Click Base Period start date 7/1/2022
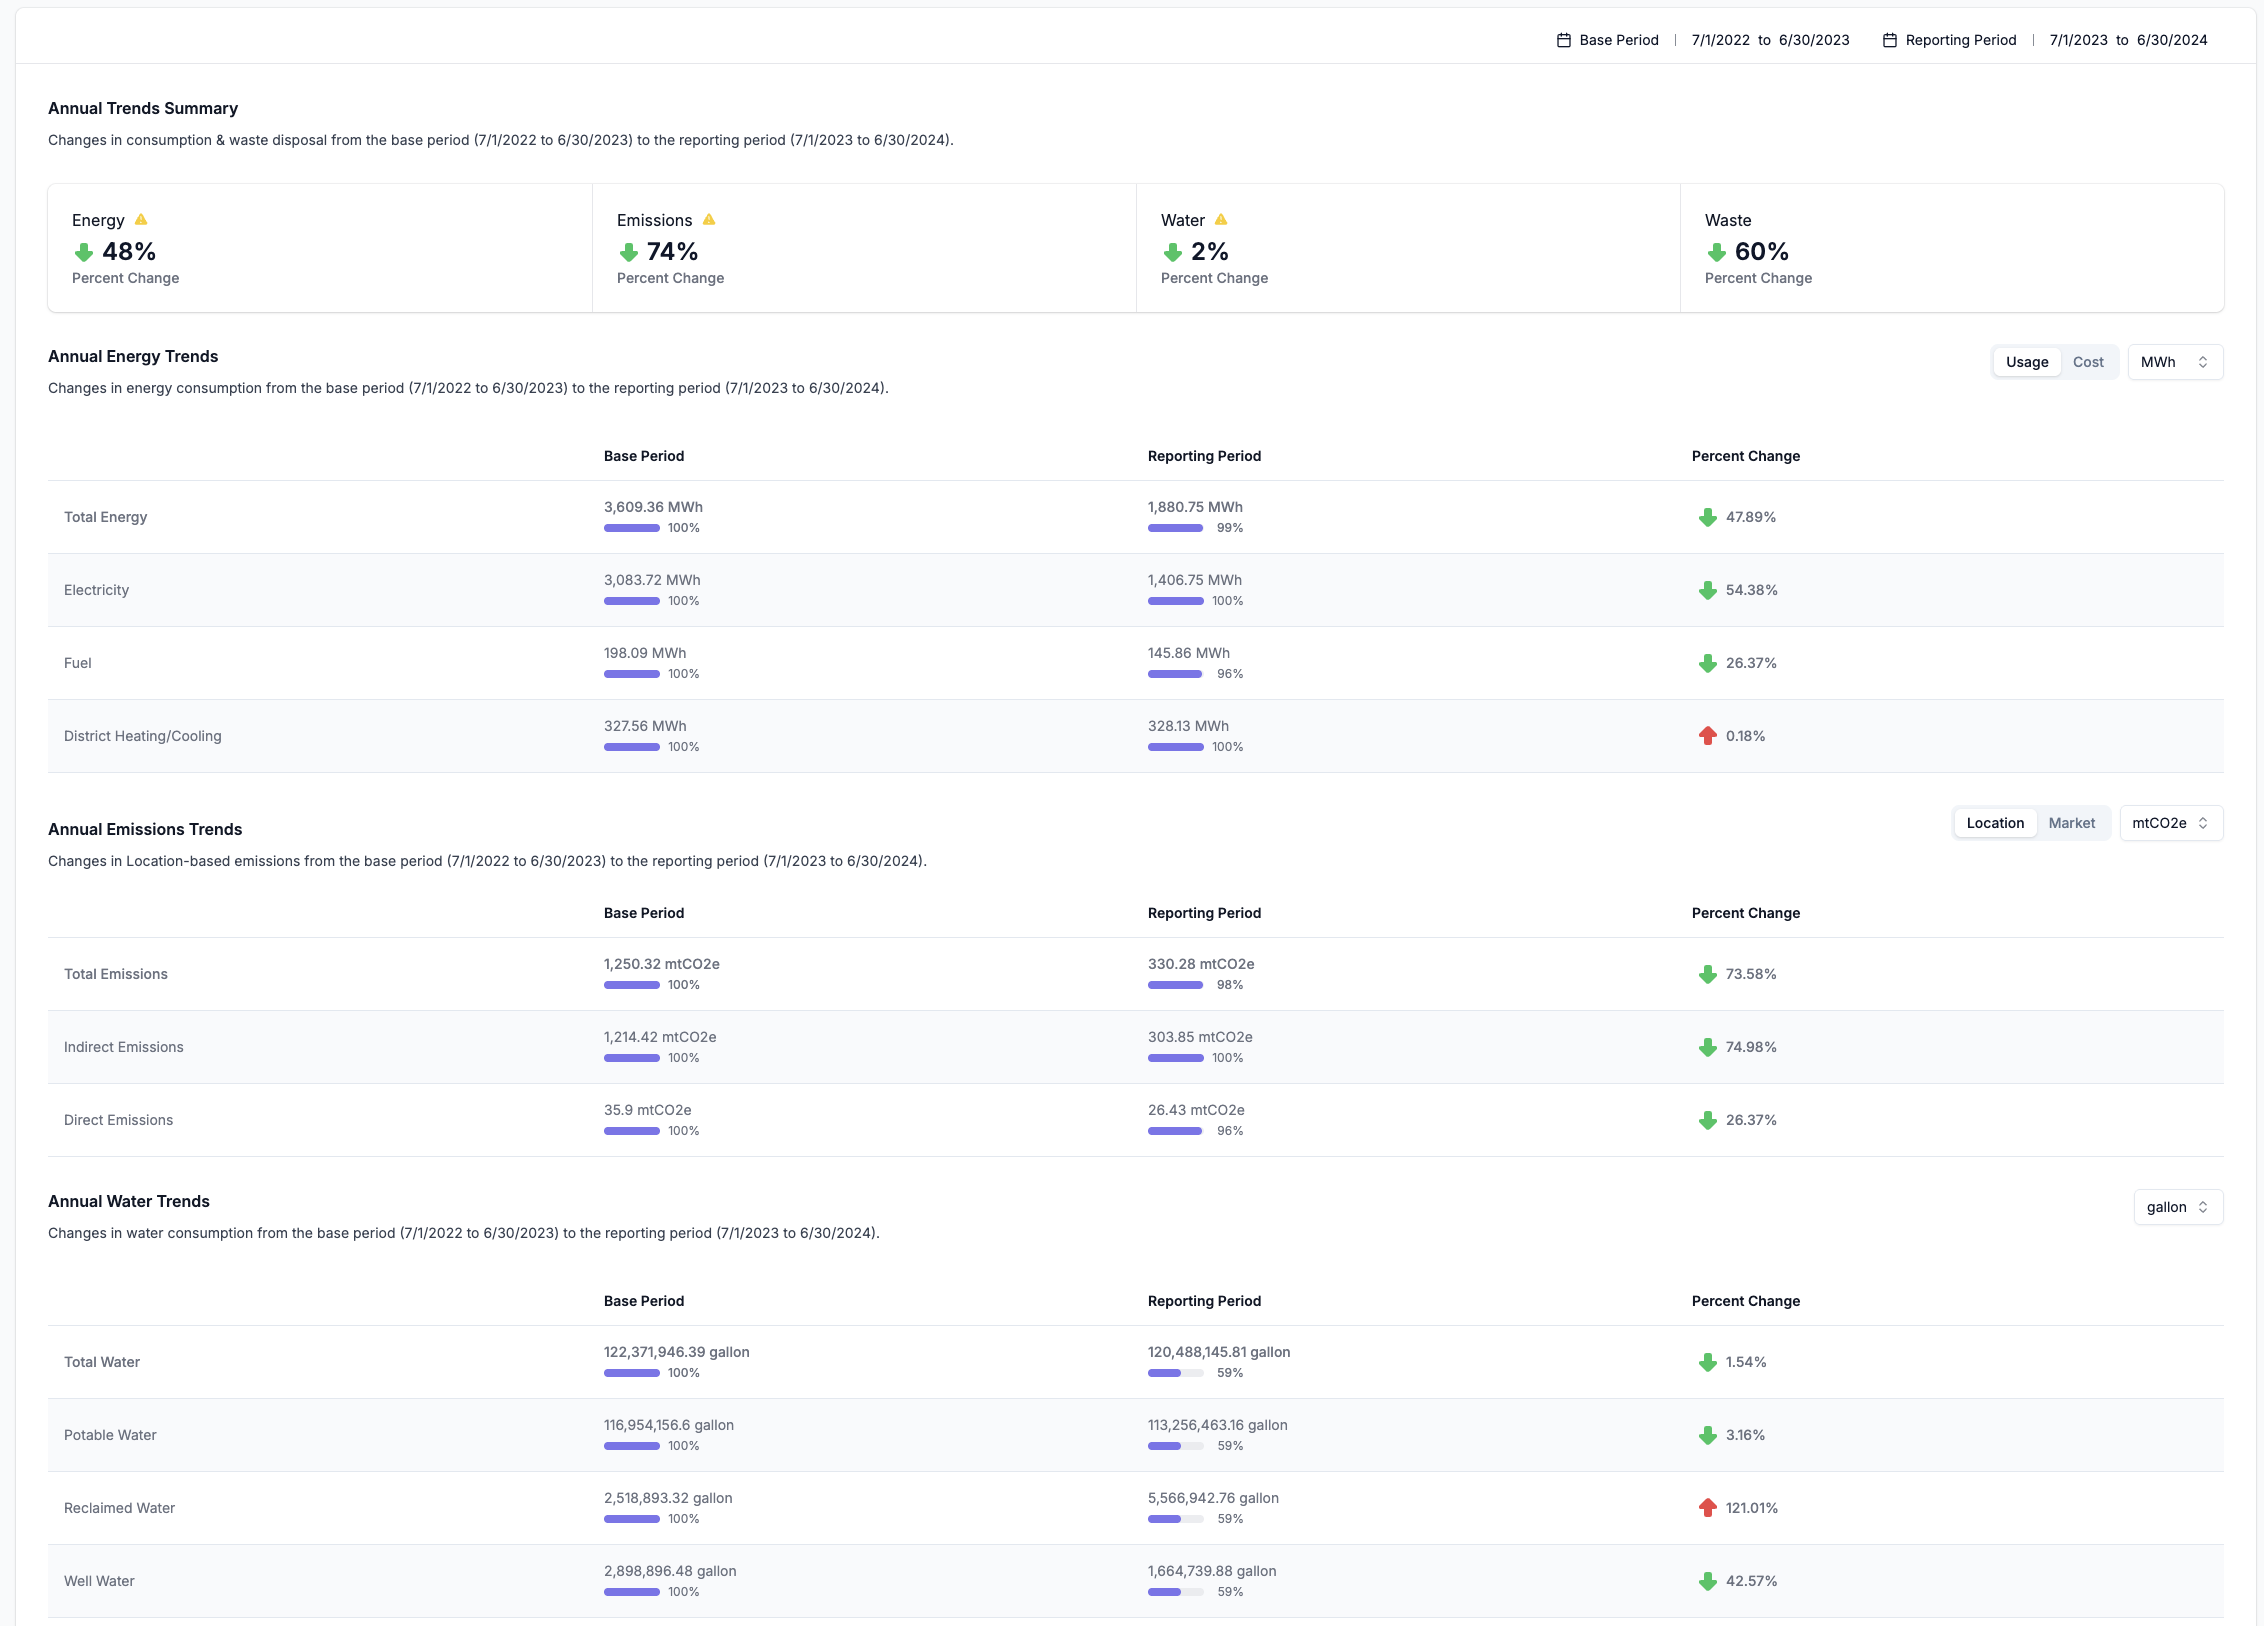 pos(1720,40)
